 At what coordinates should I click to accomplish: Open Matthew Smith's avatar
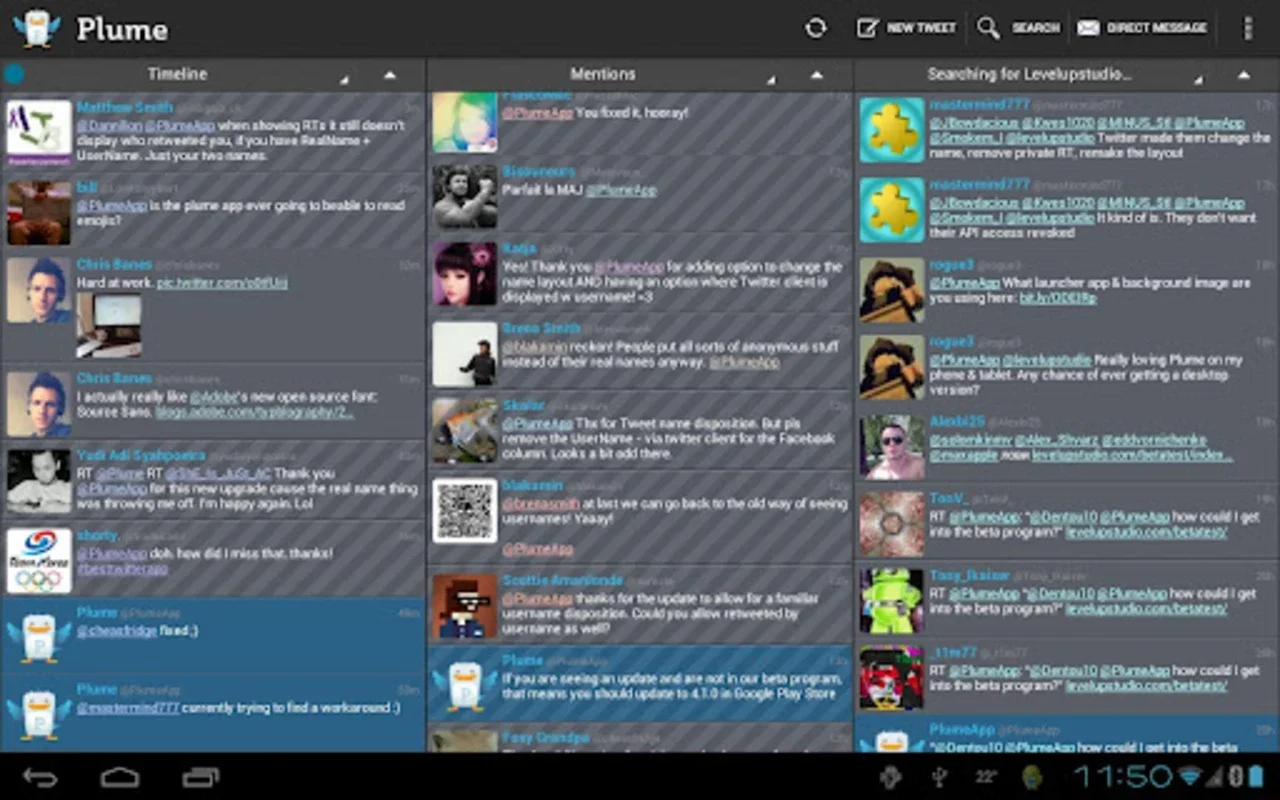tap(39, 132)
